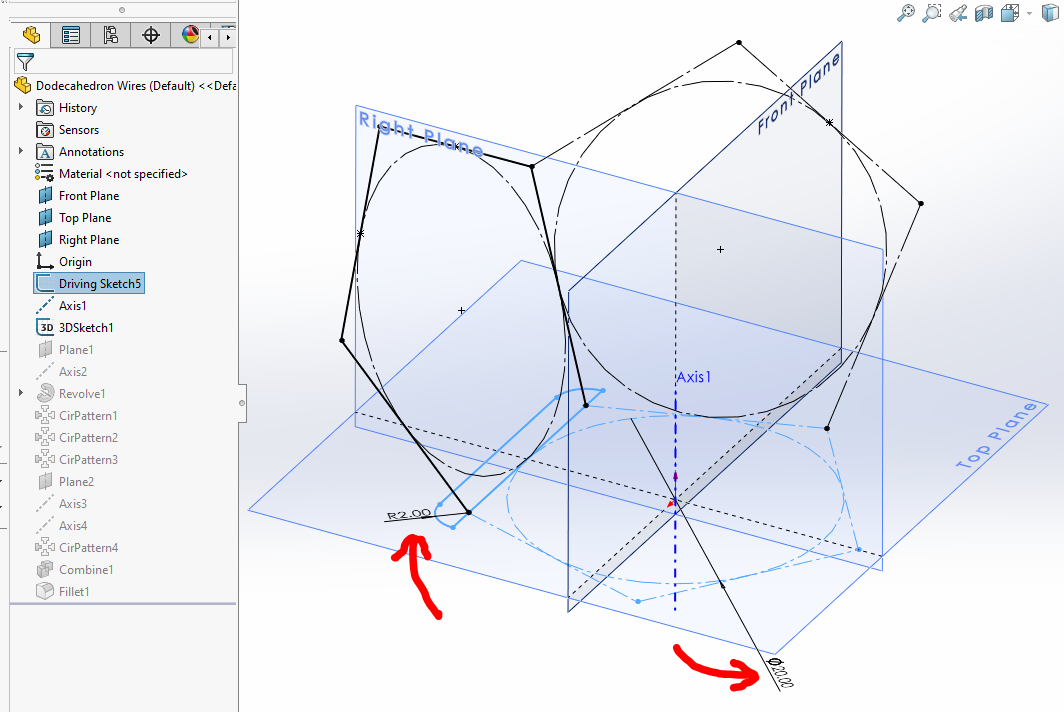Click the Section View icon
Screen dimensions: 1064x712
click(x=984, y=13)
